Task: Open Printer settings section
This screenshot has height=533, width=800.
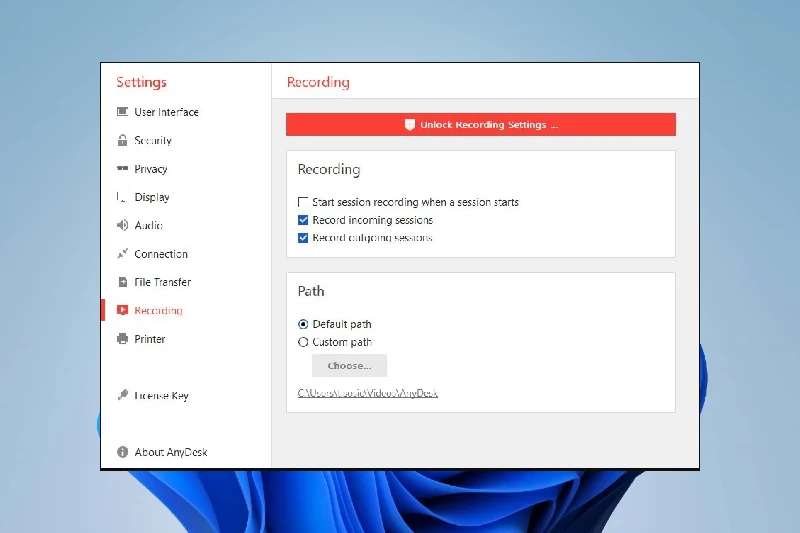Action: pyautogui.click(x=149, y=339)
